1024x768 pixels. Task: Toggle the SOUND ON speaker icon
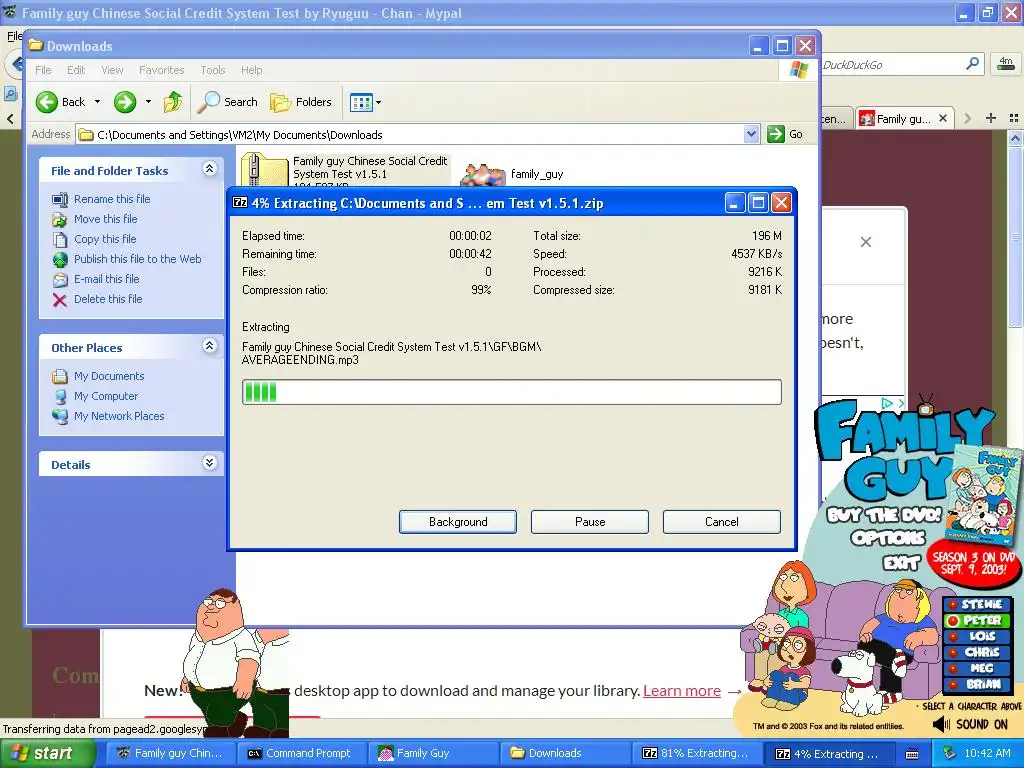click(x=941, y=724)
